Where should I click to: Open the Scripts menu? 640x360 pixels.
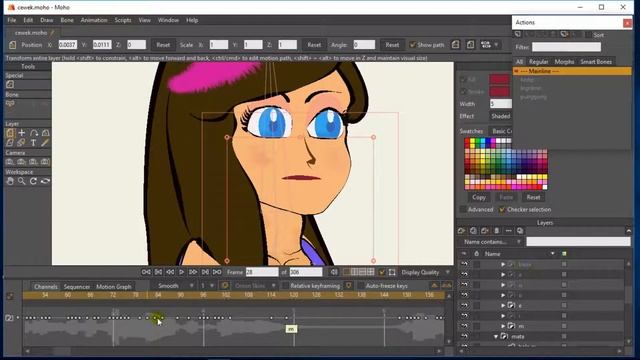(122, 20)
